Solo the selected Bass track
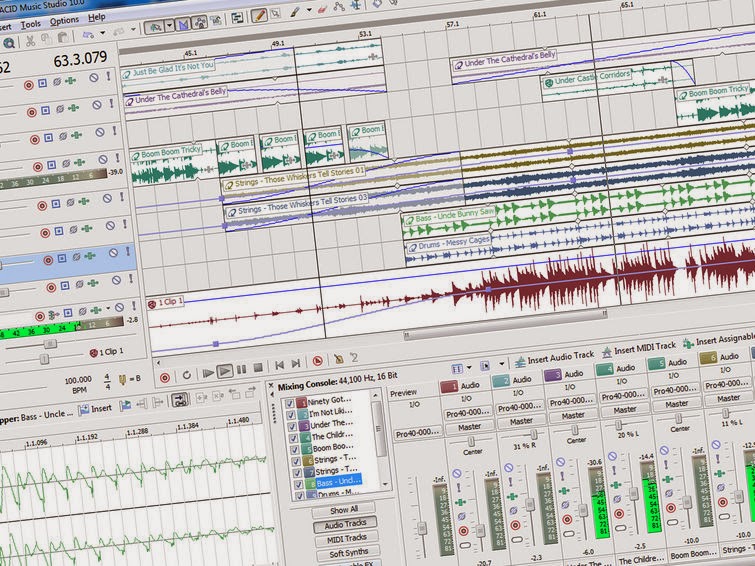The image size is (755, 566). 128,251
